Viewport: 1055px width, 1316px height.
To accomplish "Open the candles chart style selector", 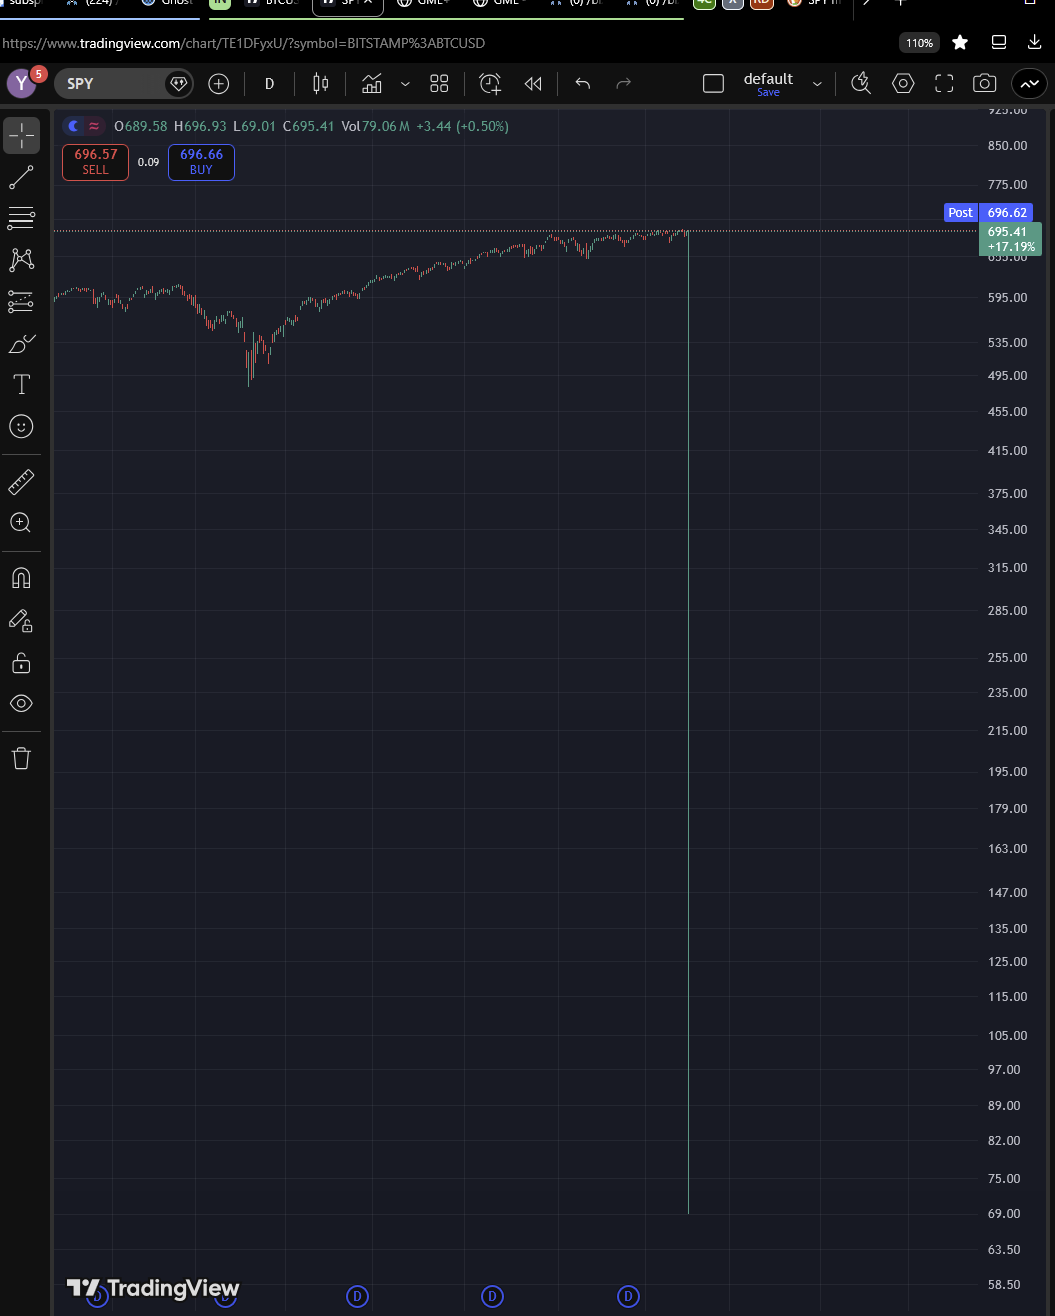I will click(321, 84).
